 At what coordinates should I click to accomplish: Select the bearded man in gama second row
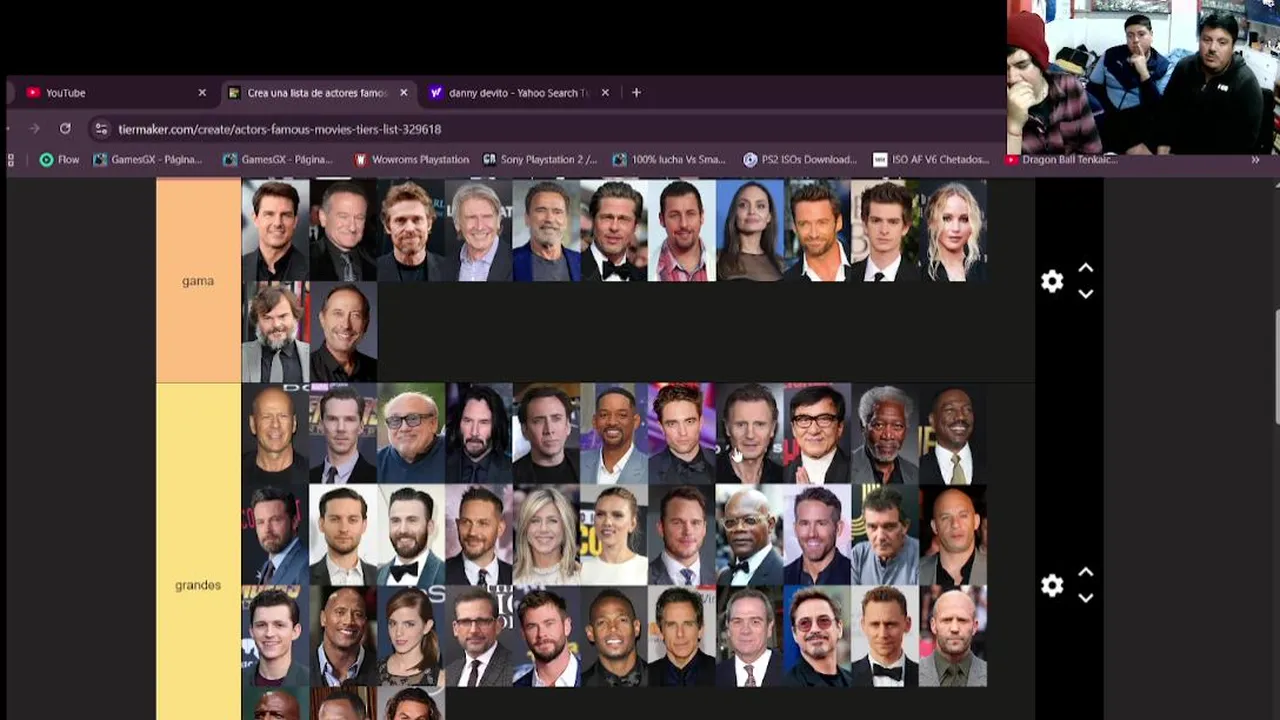[x=275, y=332]
